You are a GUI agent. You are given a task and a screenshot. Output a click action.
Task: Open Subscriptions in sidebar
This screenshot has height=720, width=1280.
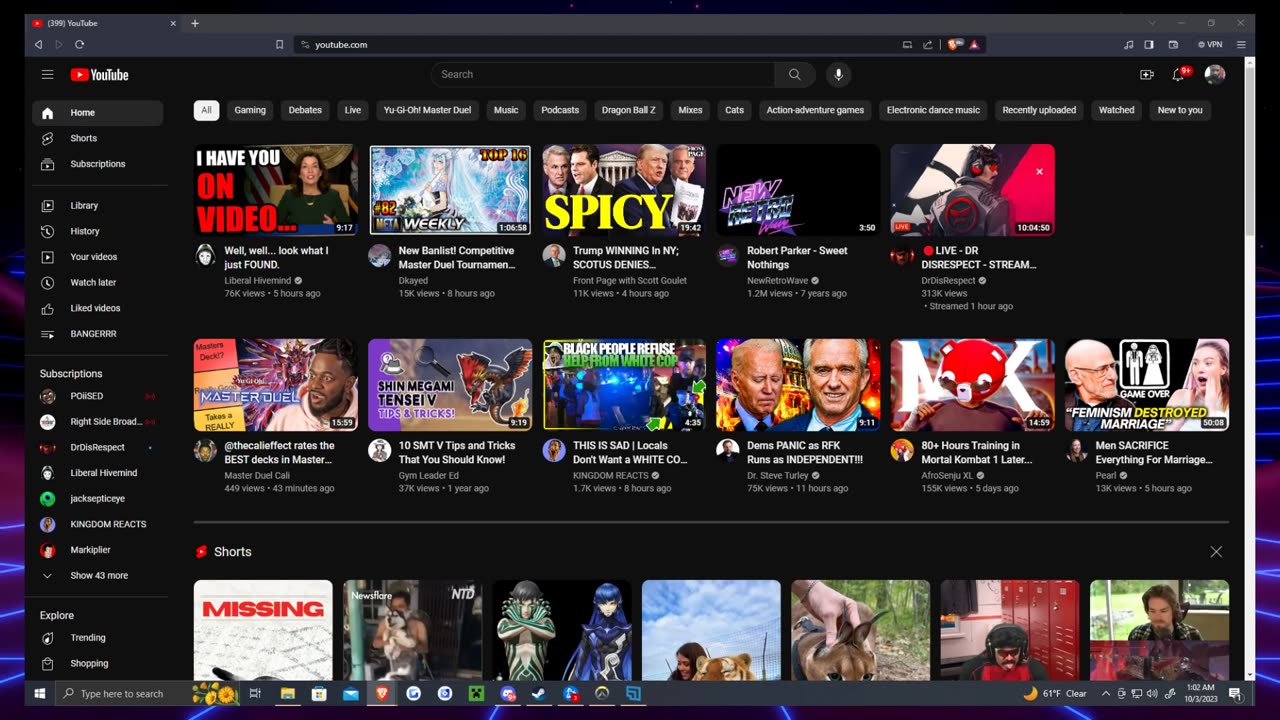tap(97, 164)
